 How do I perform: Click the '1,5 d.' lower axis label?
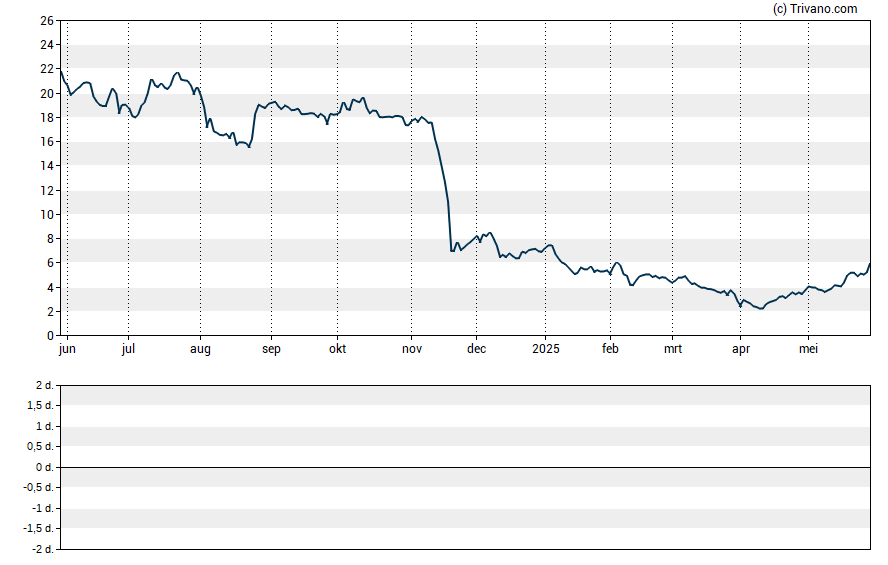40,405
